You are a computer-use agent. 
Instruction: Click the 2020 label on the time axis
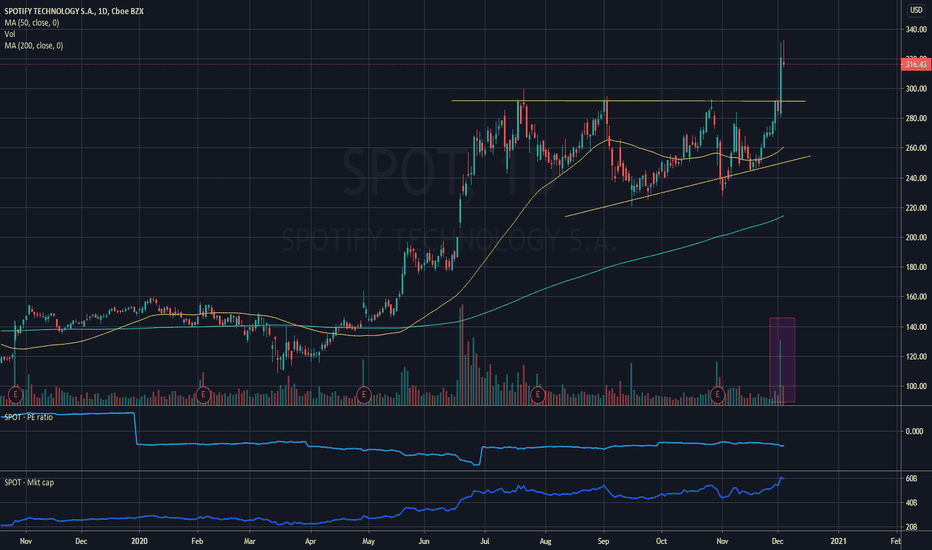click(139, 541)
